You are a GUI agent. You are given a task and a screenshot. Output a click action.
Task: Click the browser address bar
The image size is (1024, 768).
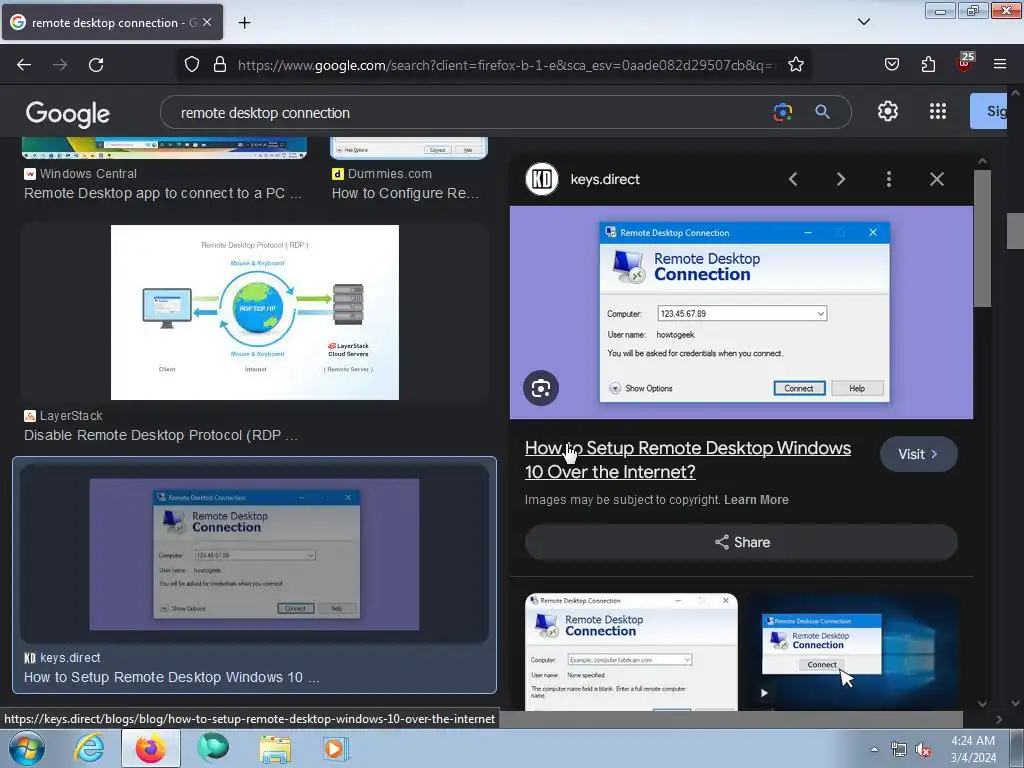[506, 65]
